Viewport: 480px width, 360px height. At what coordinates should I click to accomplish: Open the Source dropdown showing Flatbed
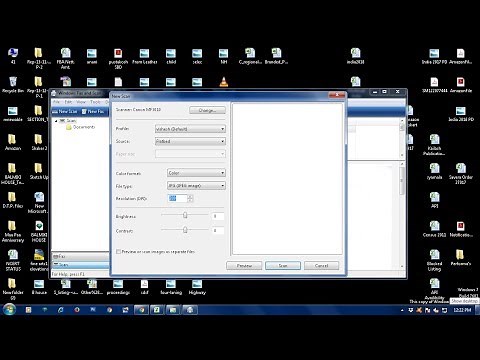[190, 141]
